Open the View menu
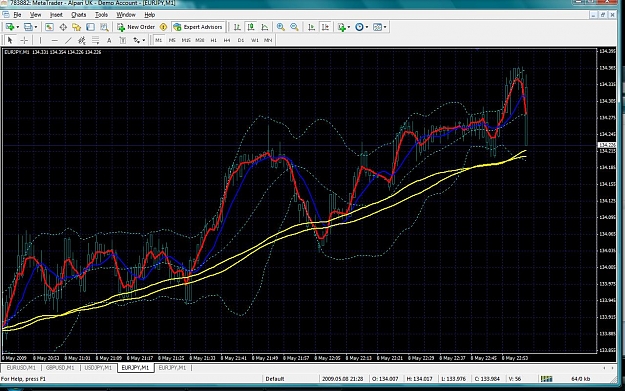The height and width of the screenshot is (391, 625). [35, 15]
